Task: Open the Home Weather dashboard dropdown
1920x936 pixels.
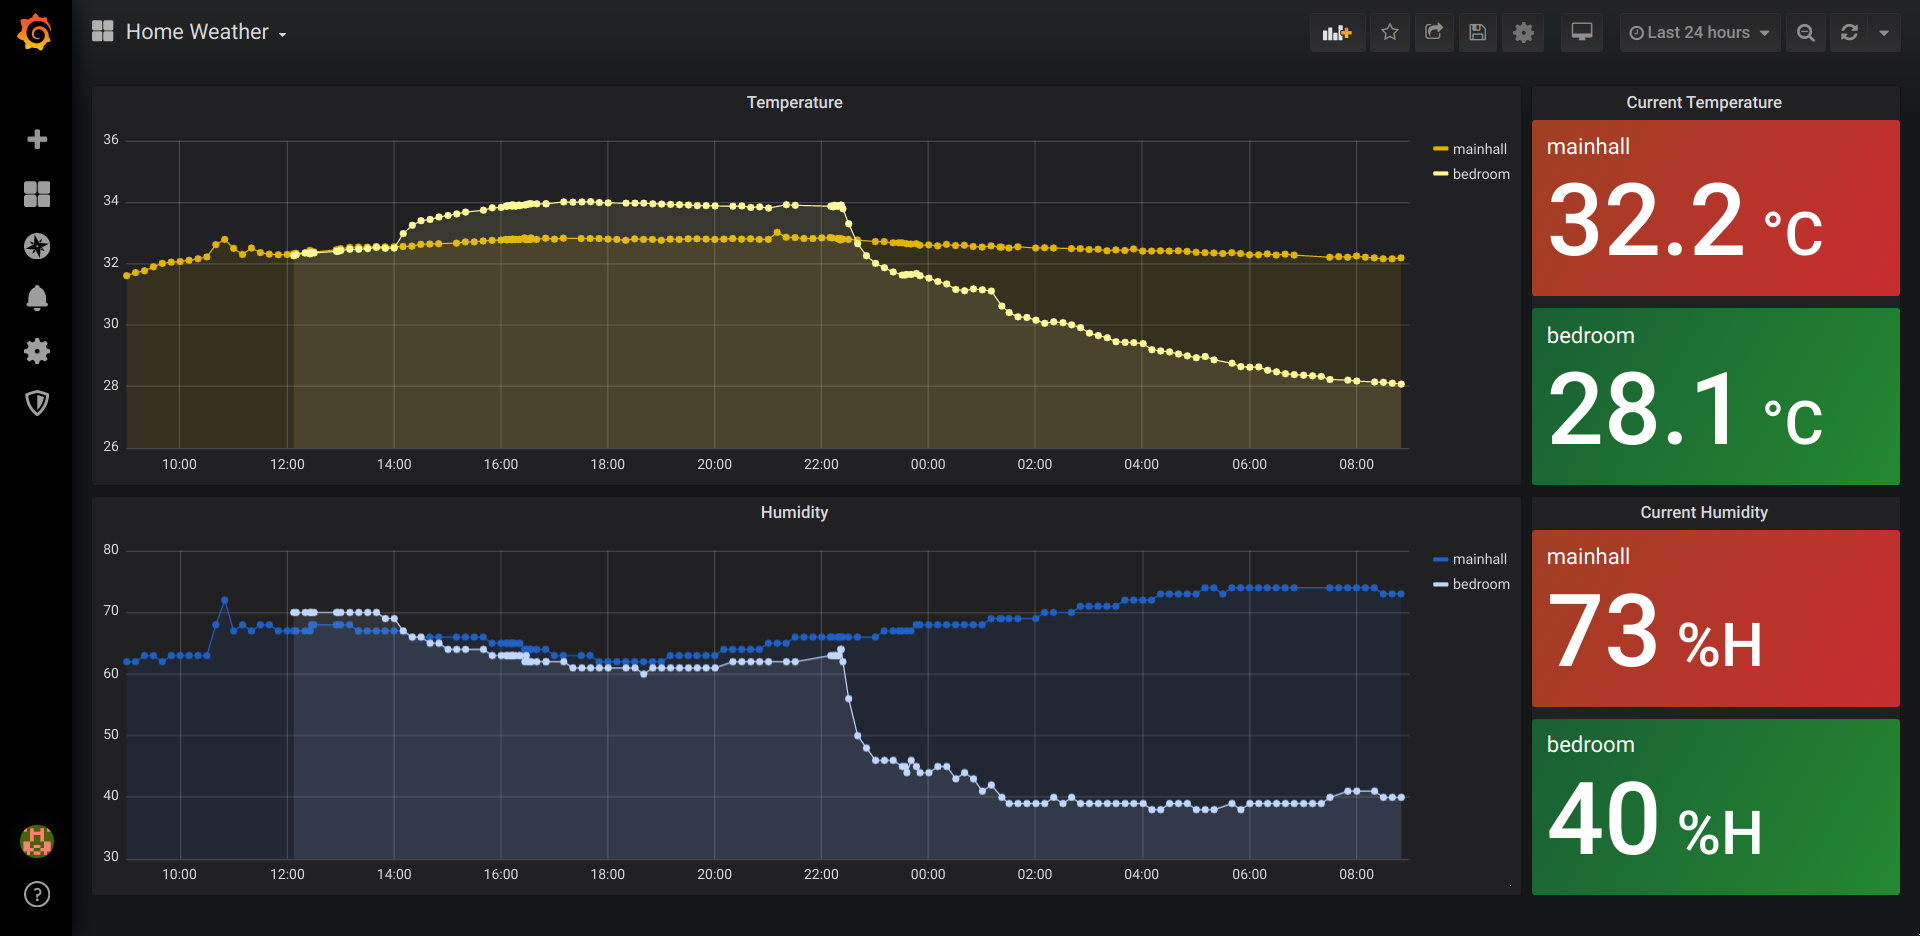Action: click(206, 32)
